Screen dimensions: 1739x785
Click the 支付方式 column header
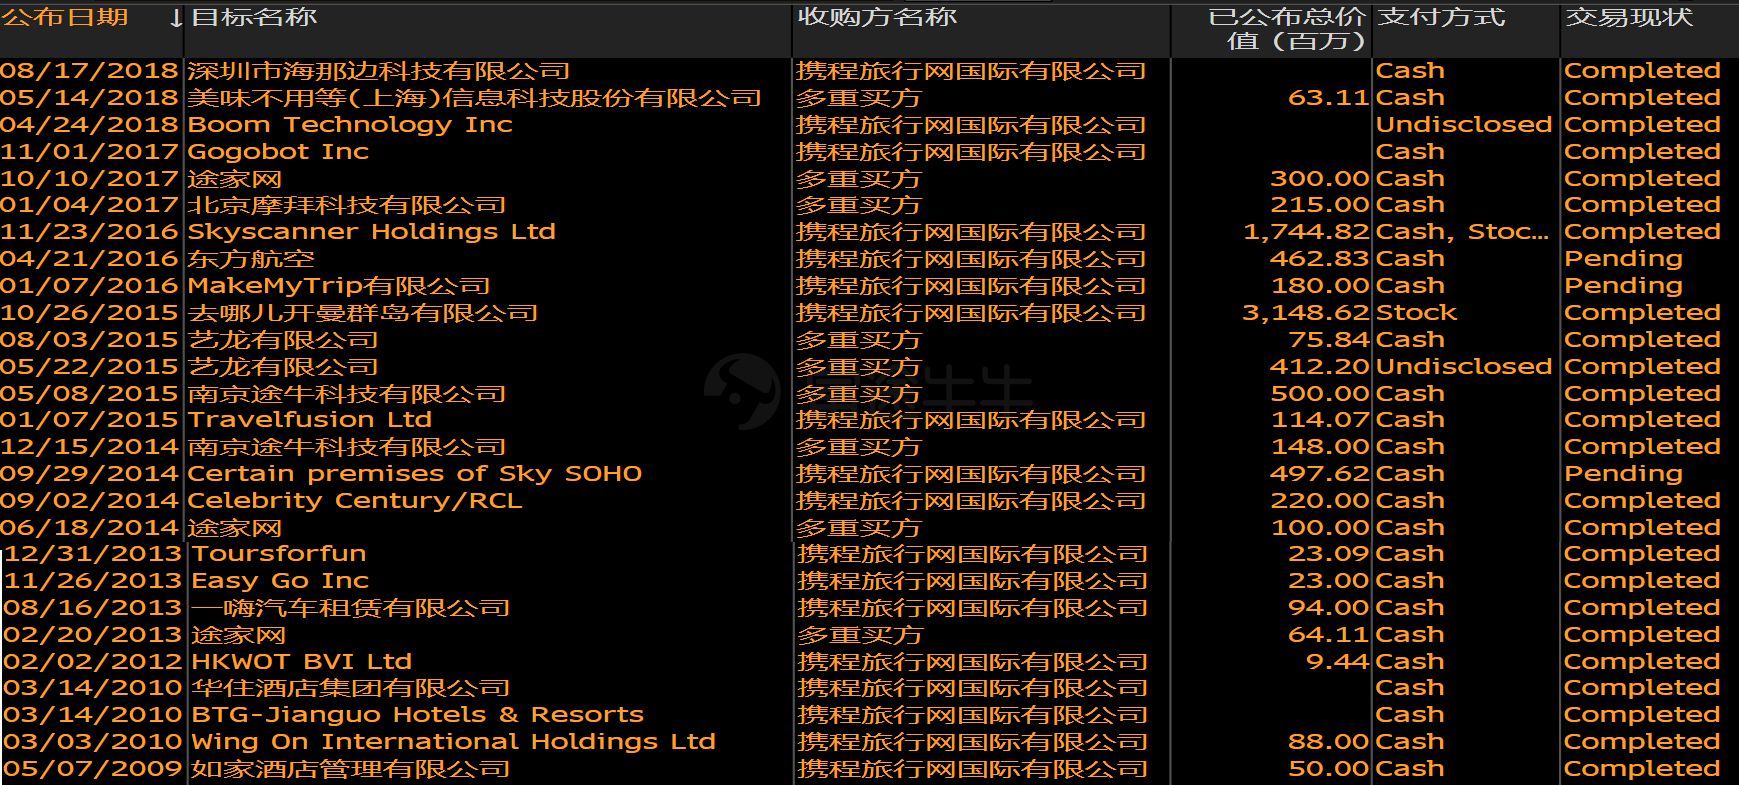click(x=1441, y=17)
